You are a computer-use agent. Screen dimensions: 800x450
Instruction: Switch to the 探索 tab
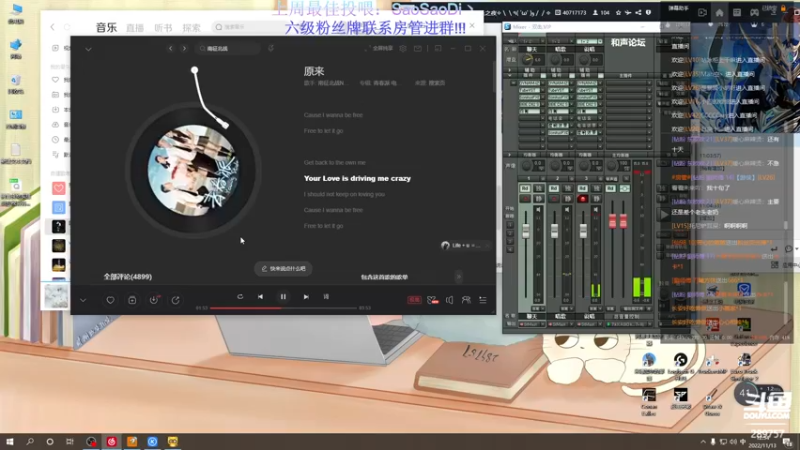tap(191, 28)
